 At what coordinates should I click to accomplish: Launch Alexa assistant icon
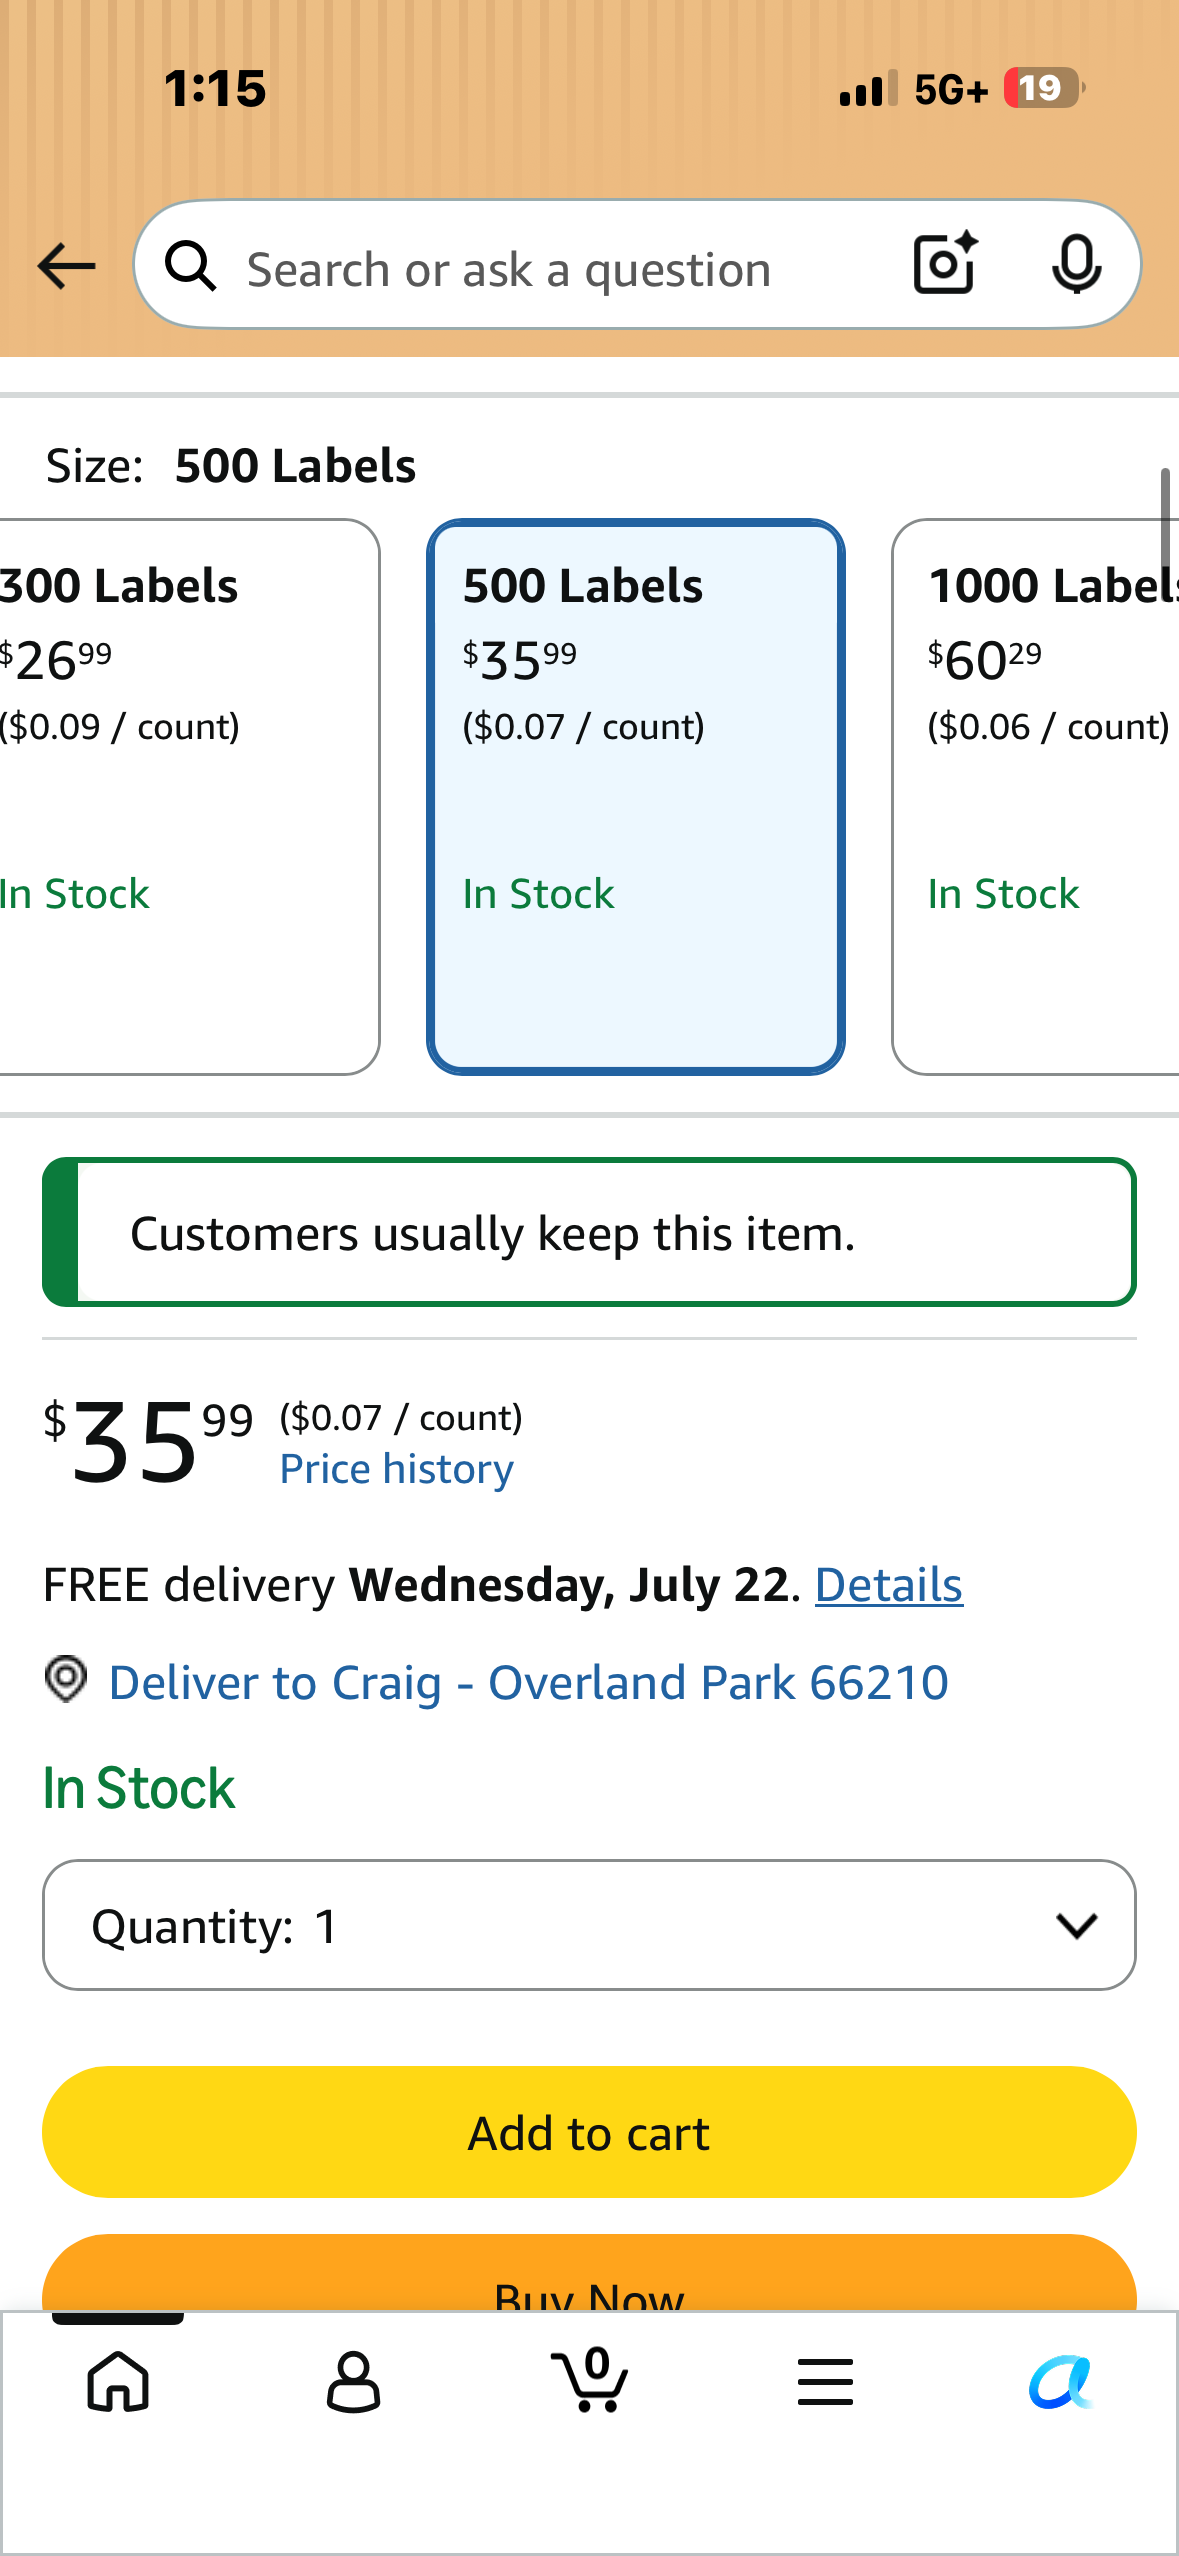pos(1061,2381)
